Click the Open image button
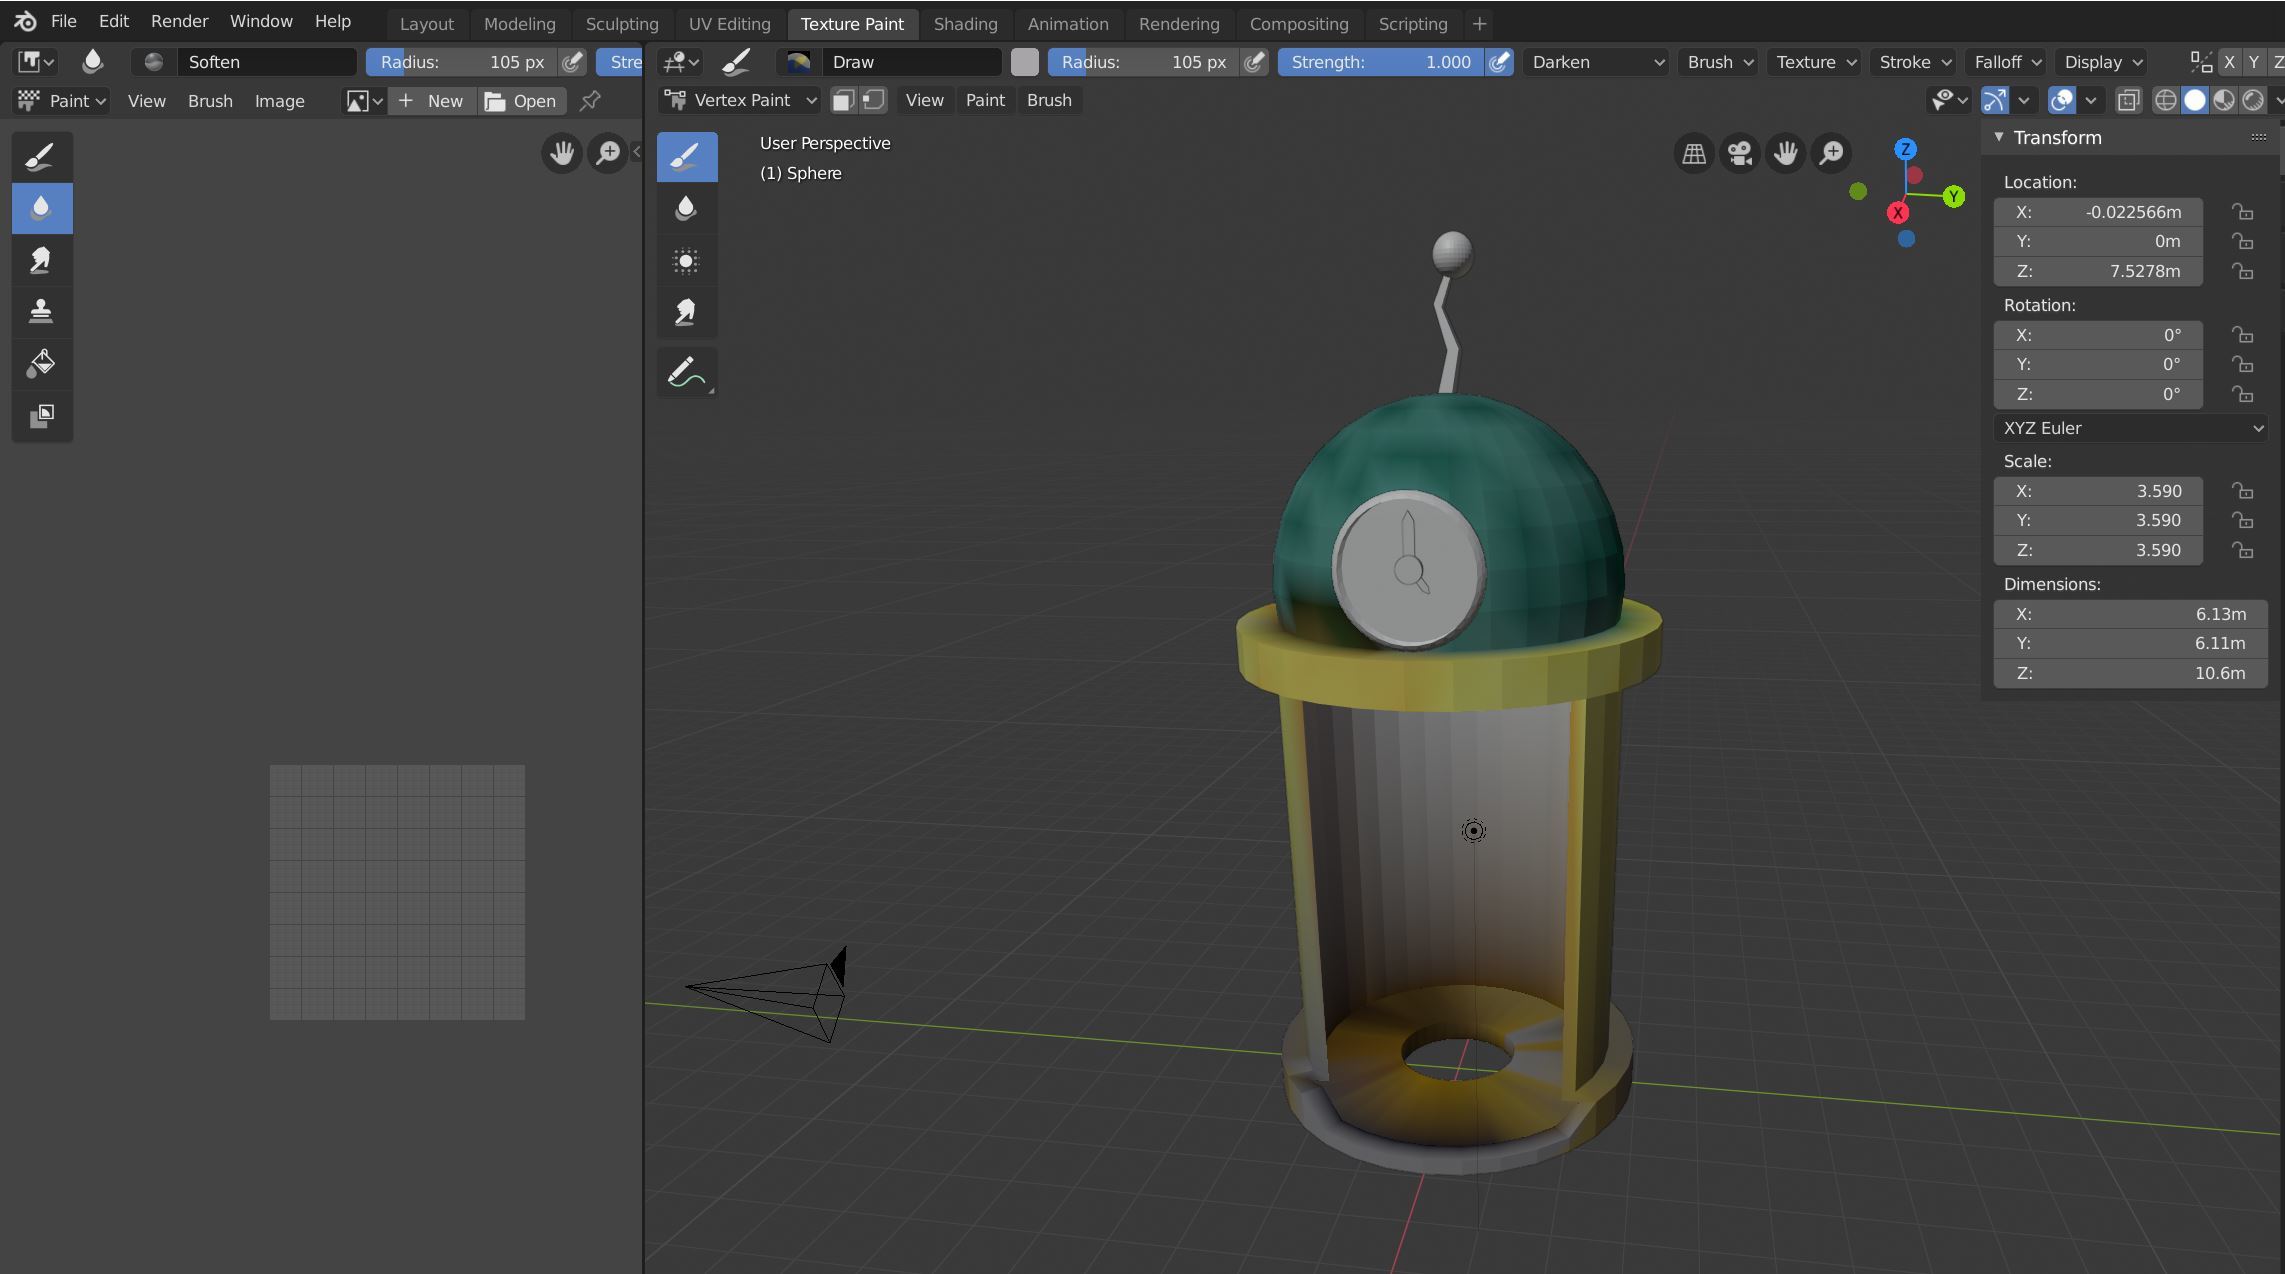Screen dimensions: 2285x1274 (521, 101)
